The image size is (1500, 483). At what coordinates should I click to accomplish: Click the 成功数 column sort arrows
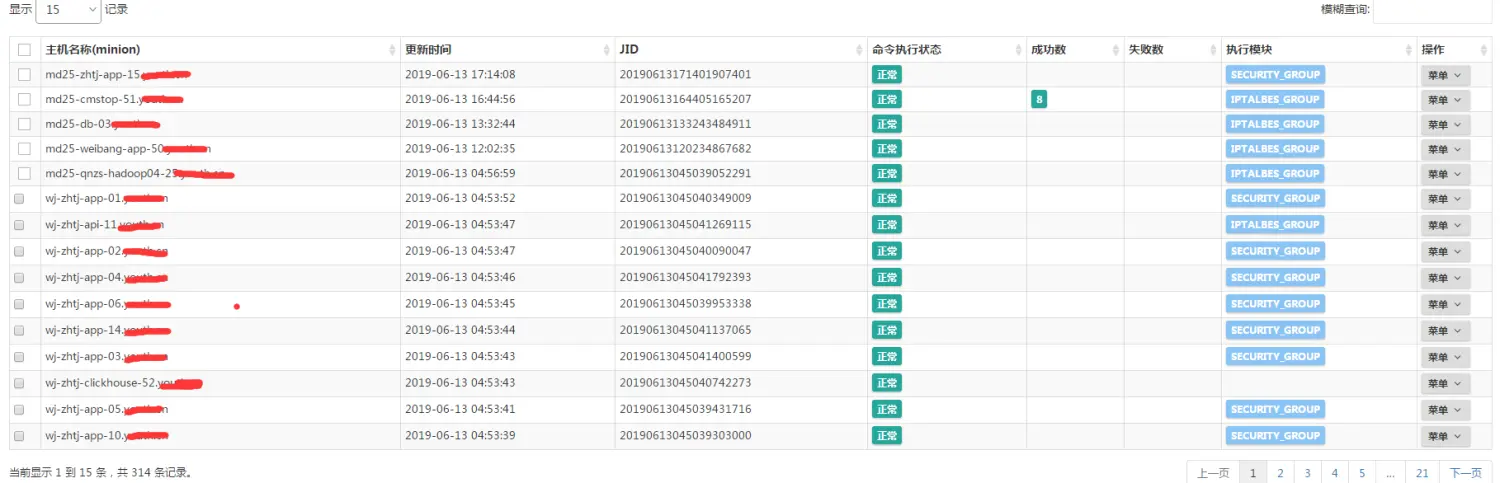click(x=1116, y=50)
